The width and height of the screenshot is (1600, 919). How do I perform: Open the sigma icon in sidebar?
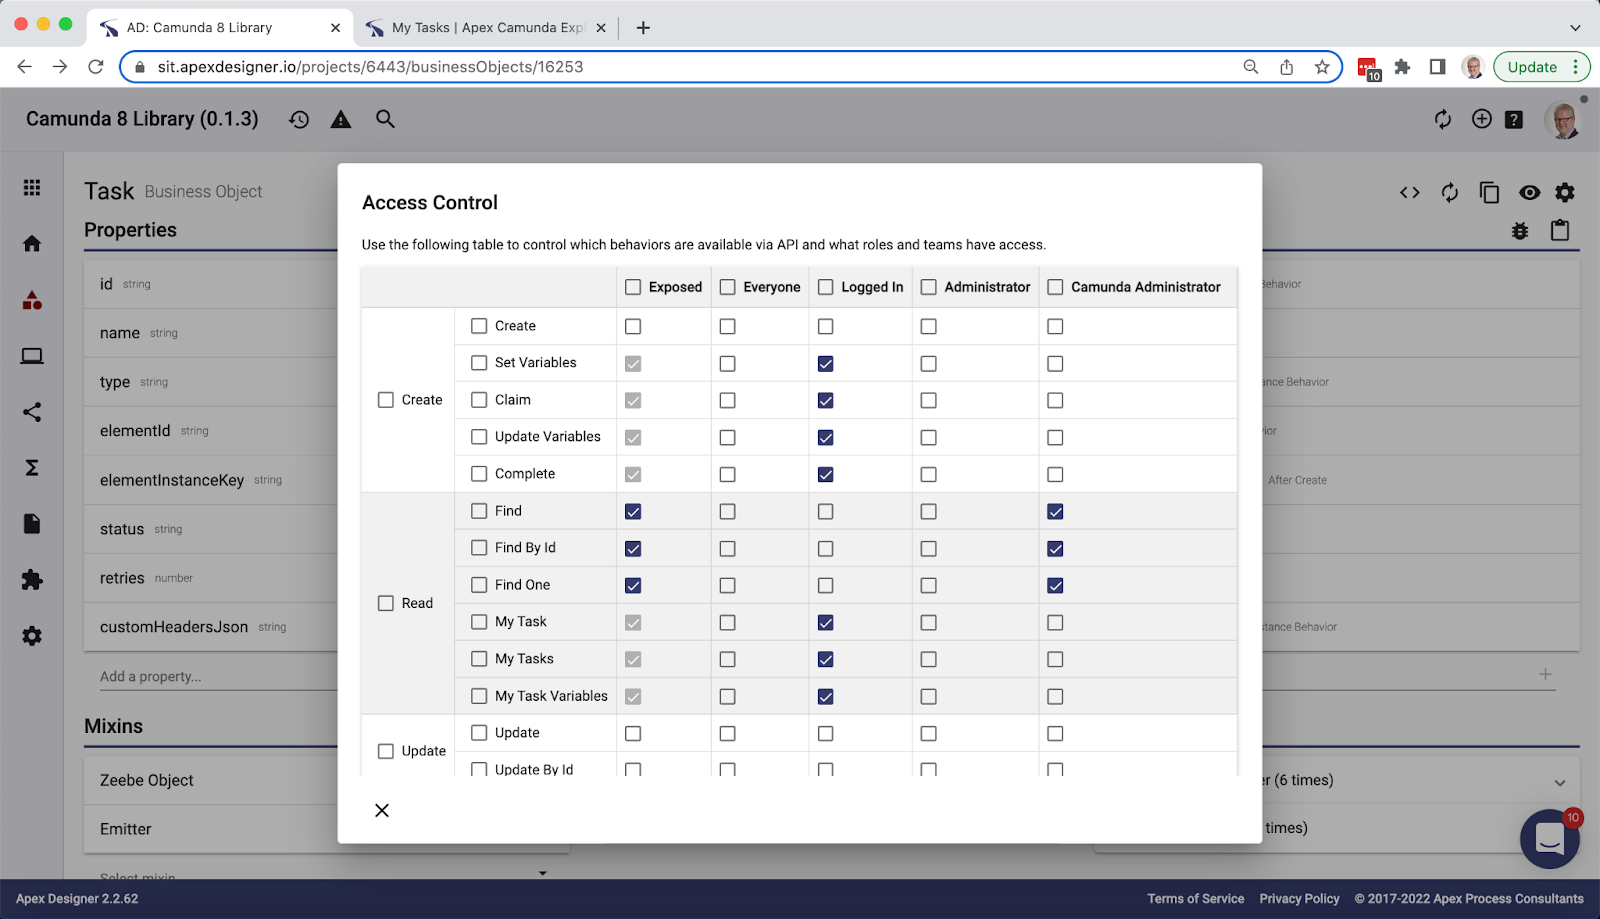(32, 468)
